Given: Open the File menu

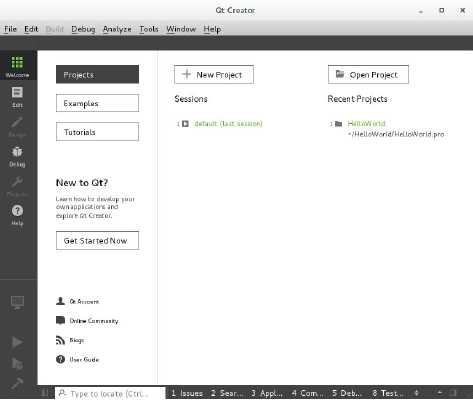Looking at the screenshot, I should (10, 29).
